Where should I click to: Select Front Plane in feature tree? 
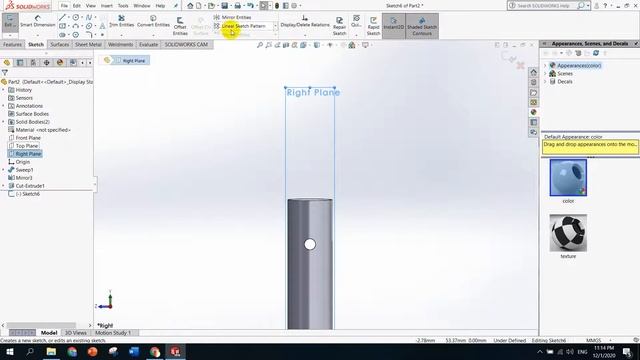coord(24,138)
